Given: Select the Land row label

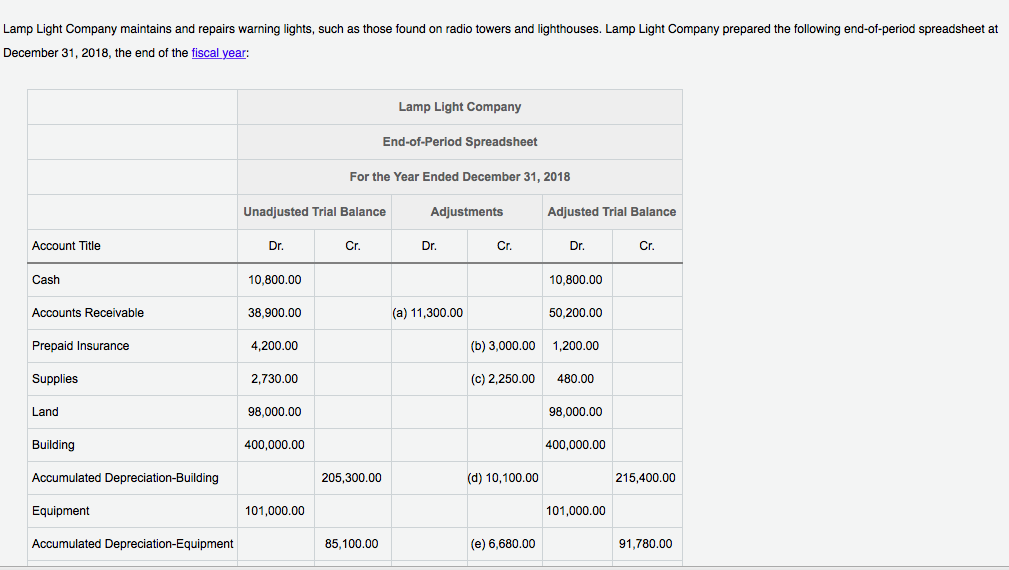Looking at the screenshot, I should [x=46, y=412].
